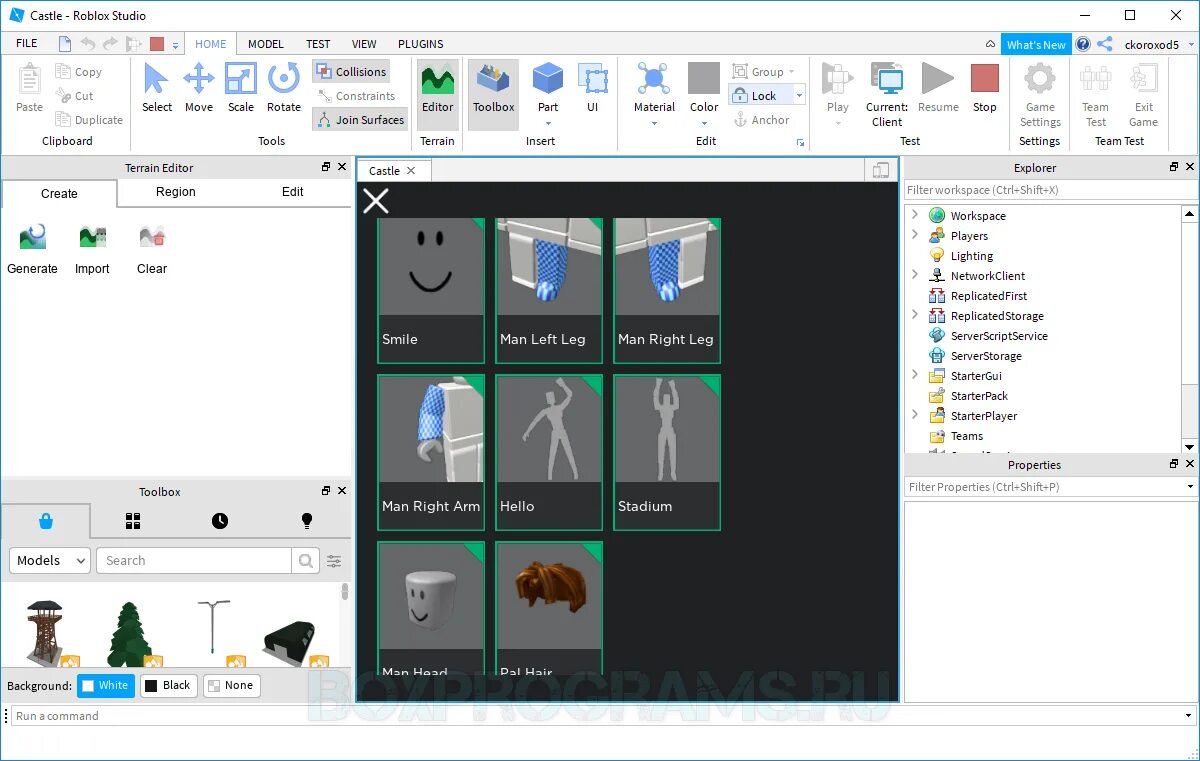1200x761 pixels.
Task: Insert a Part
Action: (548, 94)
